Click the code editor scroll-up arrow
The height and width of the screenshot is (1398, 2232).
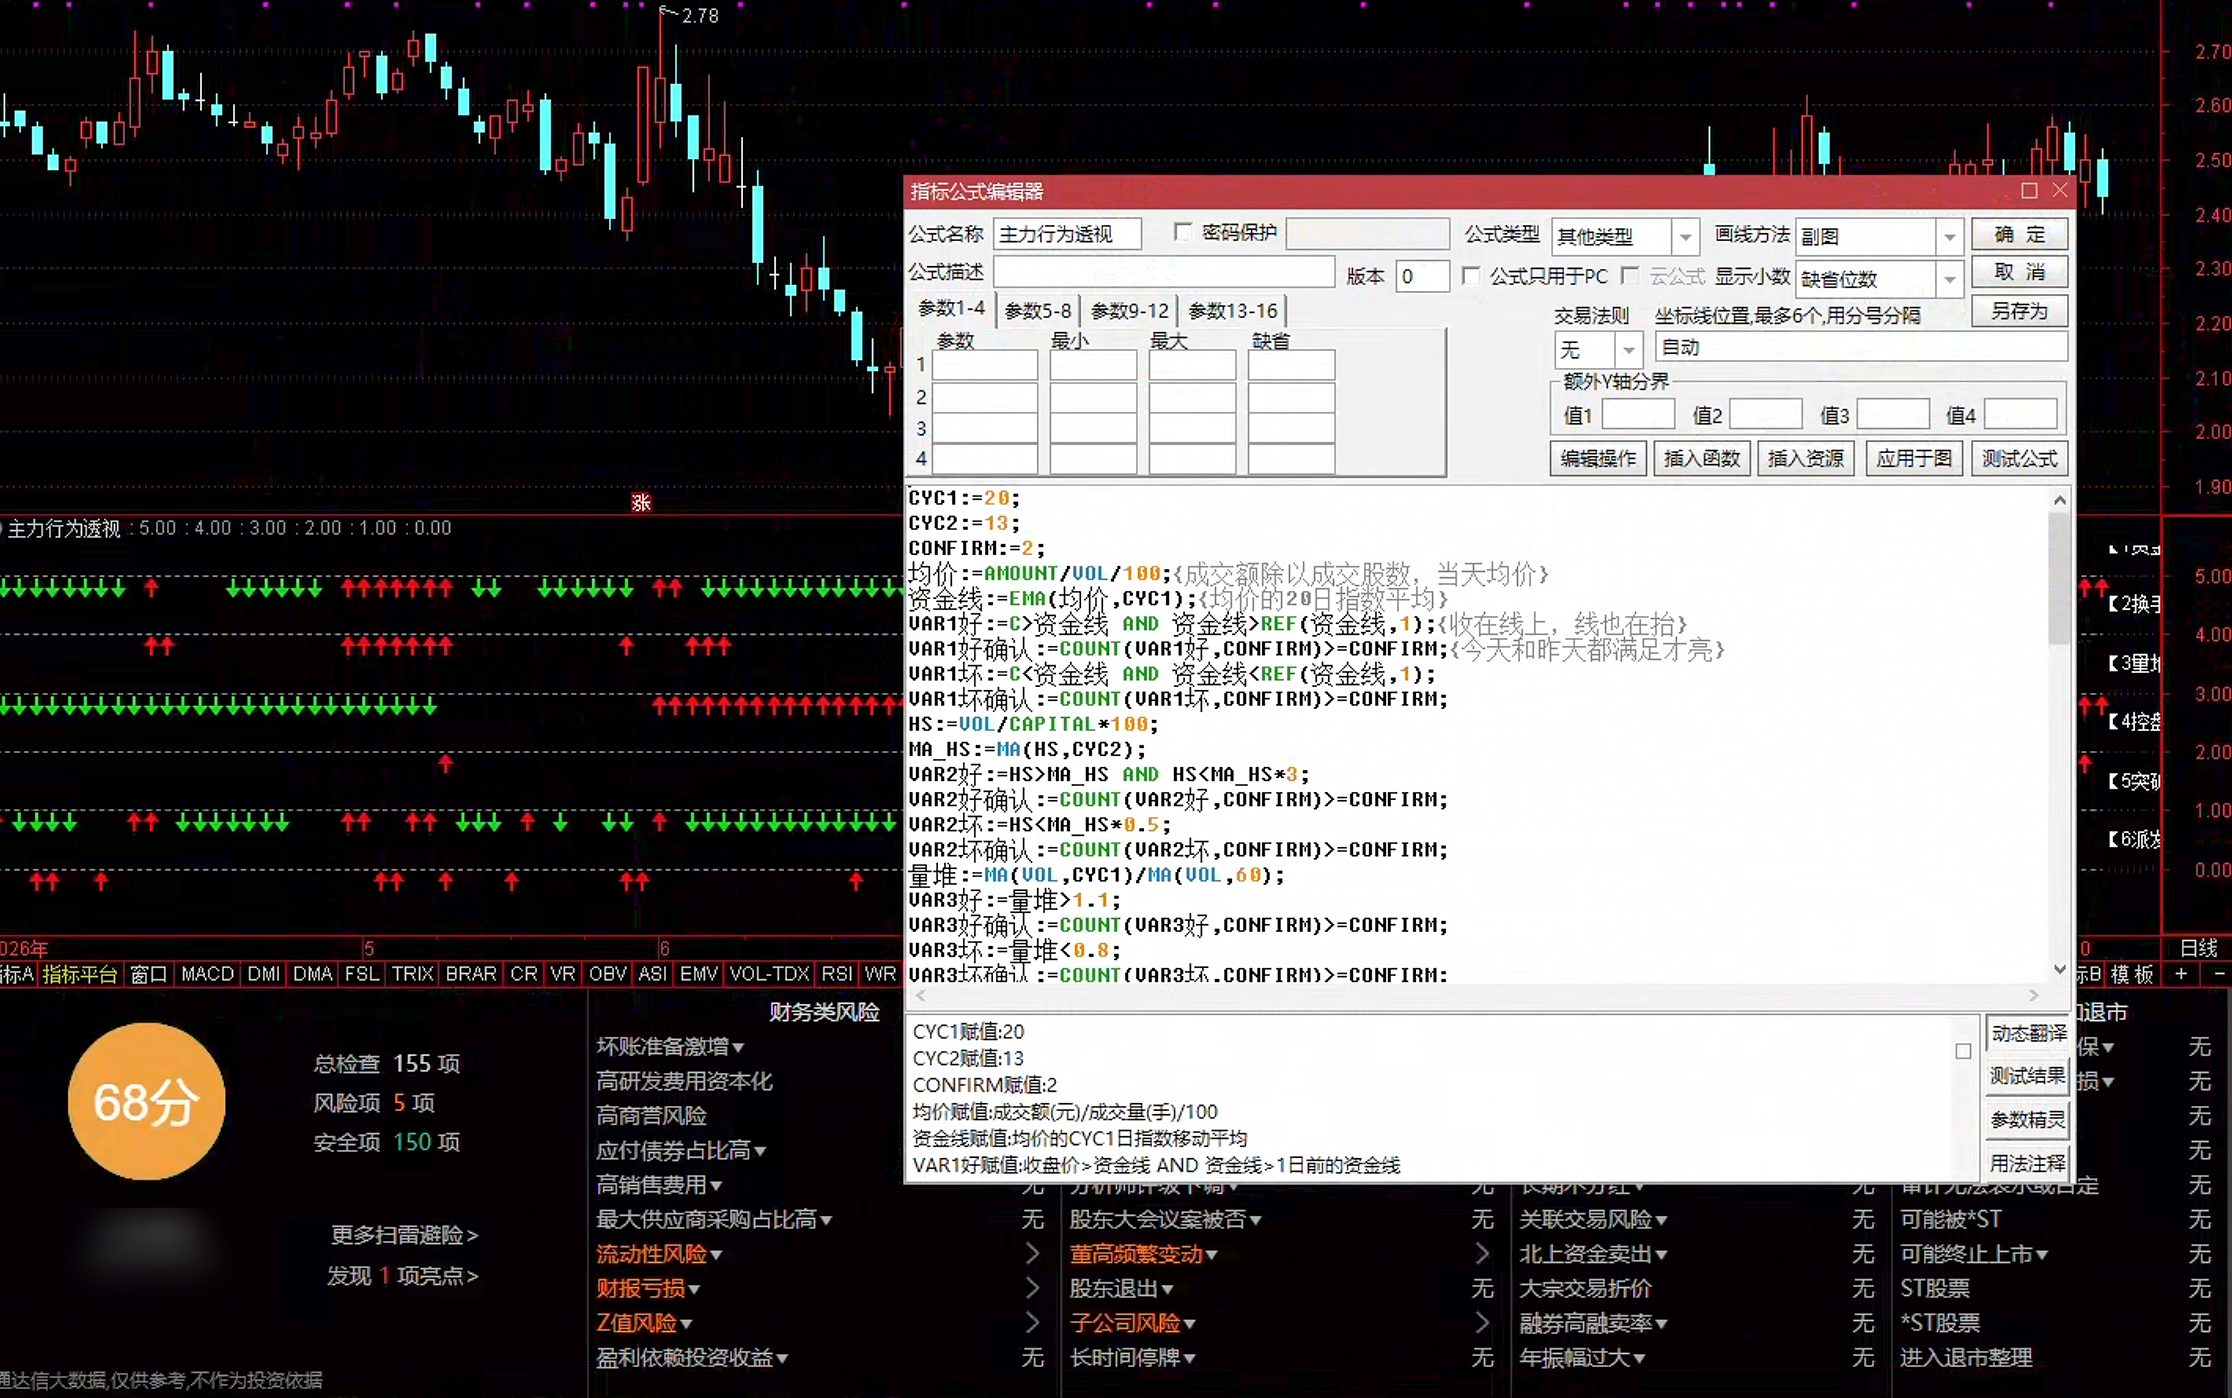pyautogui.click(x=2060, y=500)
